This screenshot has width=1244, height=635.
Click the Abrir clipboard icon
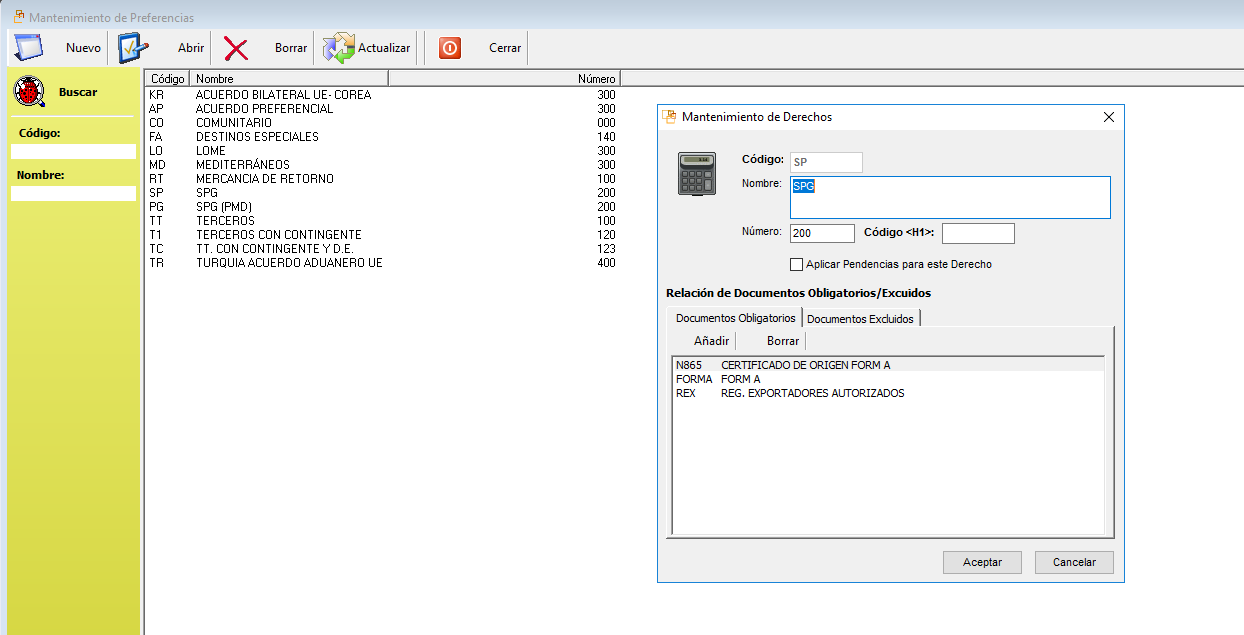pos(133,48)
